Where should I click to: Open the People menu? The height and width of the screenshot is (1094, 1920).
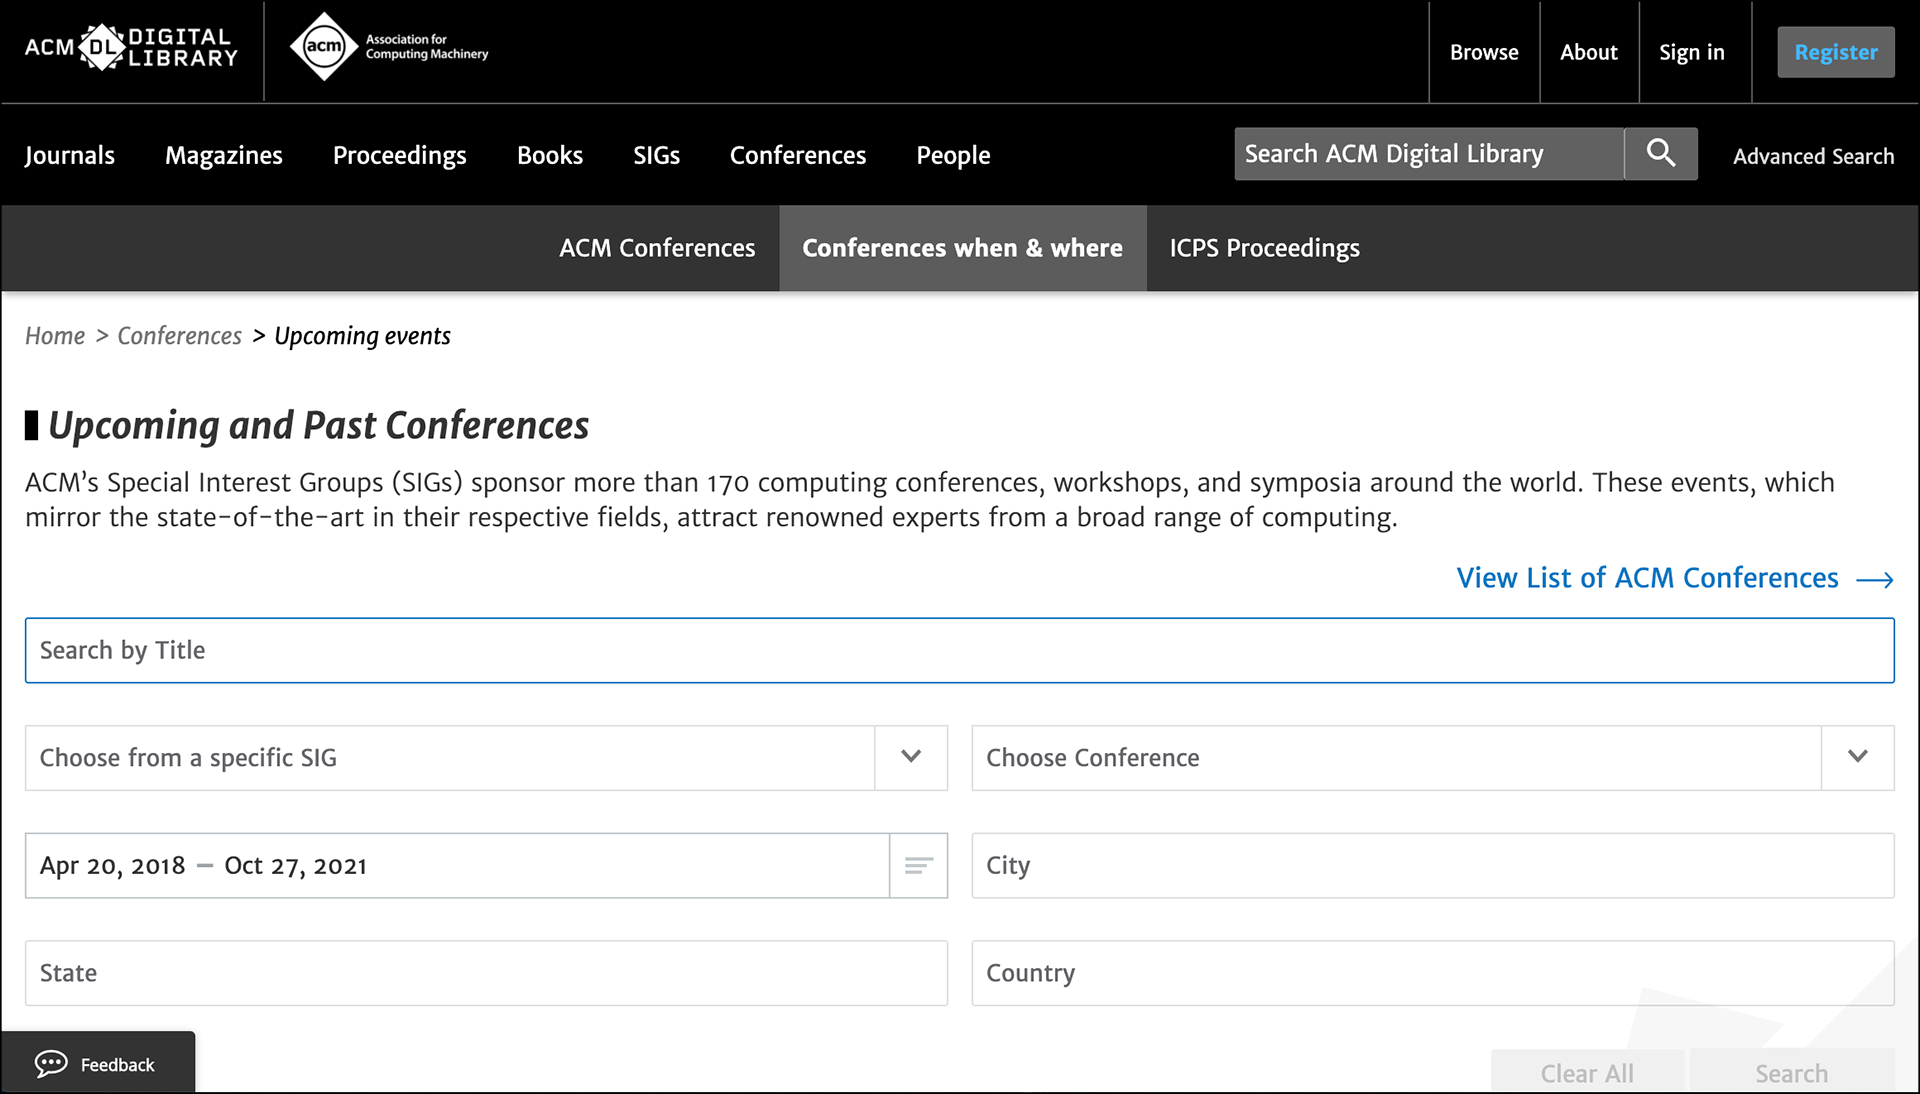click(x=953, y=155)
